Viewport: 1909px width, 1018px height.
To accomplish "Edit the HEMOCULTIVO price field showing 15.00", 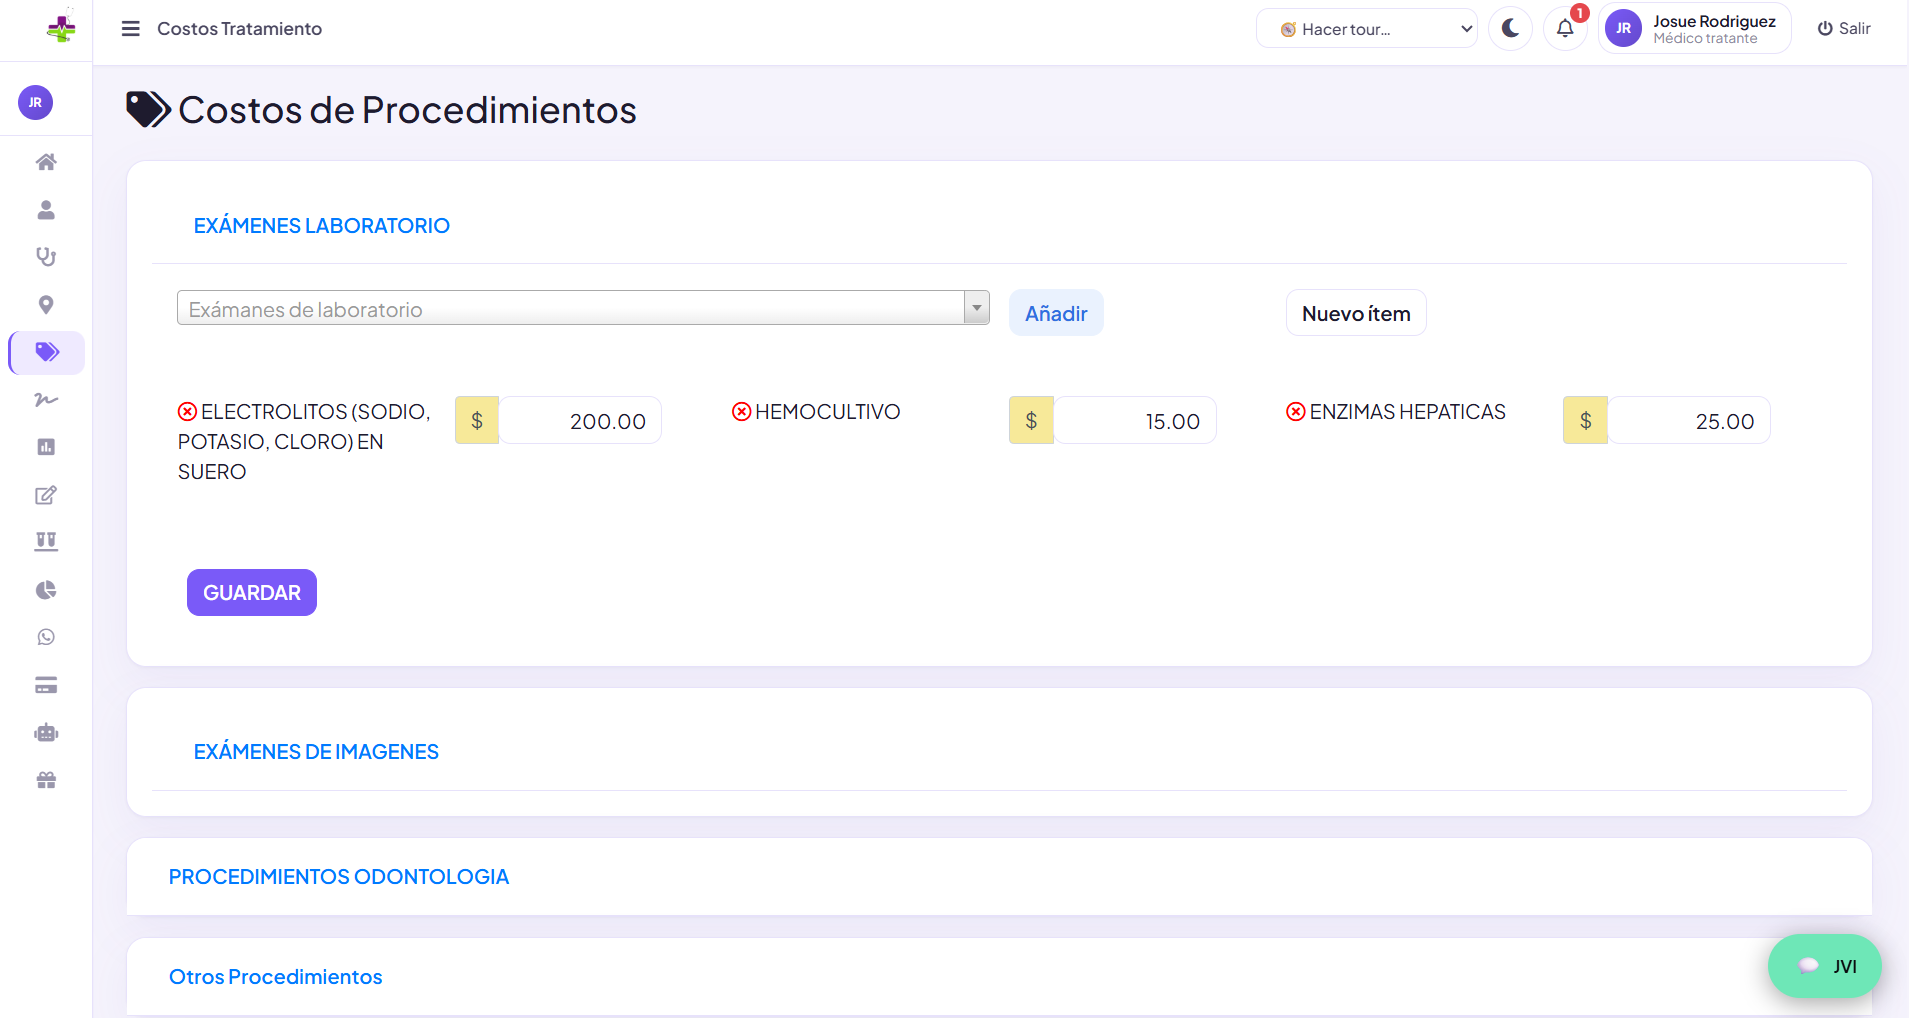I will [x=1135, y=421].
